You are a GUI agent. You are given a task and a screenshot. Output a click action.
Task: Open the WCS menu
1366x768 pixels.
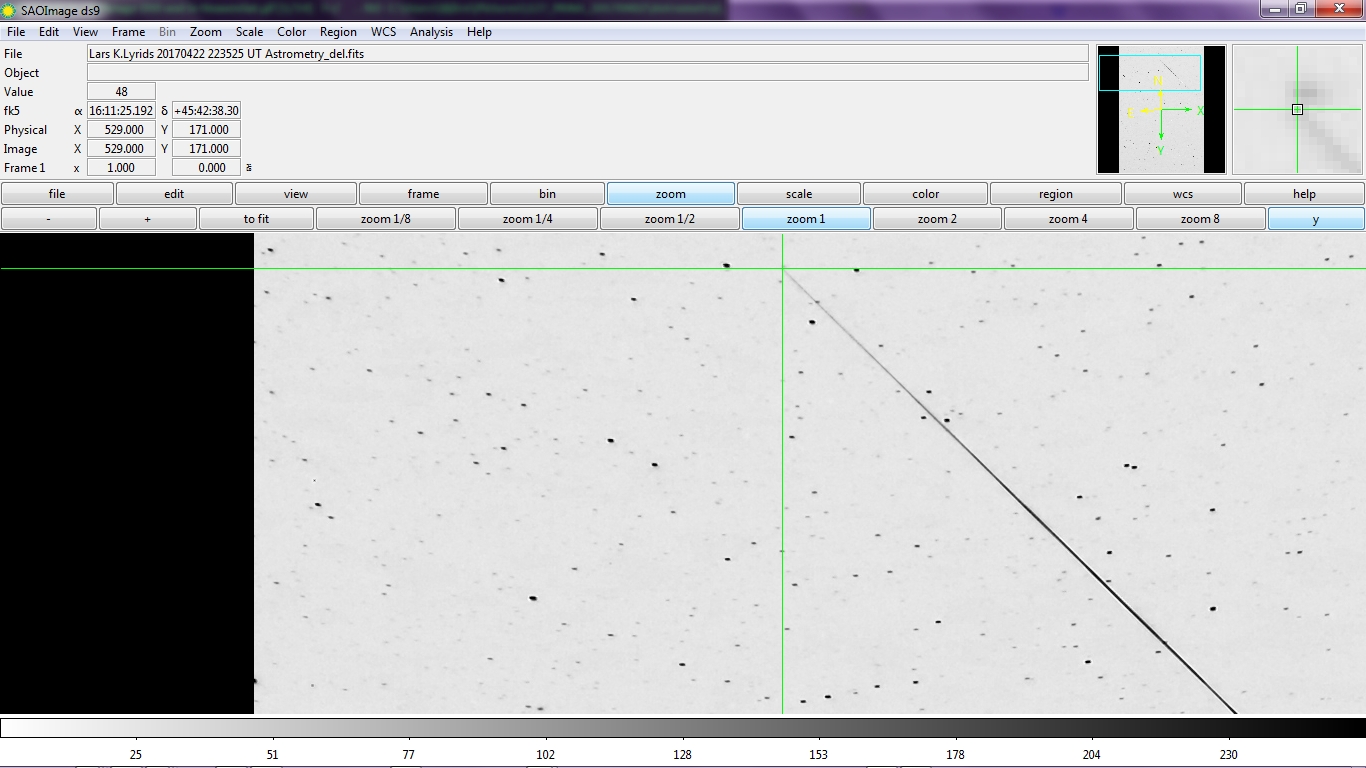(383, 32)
